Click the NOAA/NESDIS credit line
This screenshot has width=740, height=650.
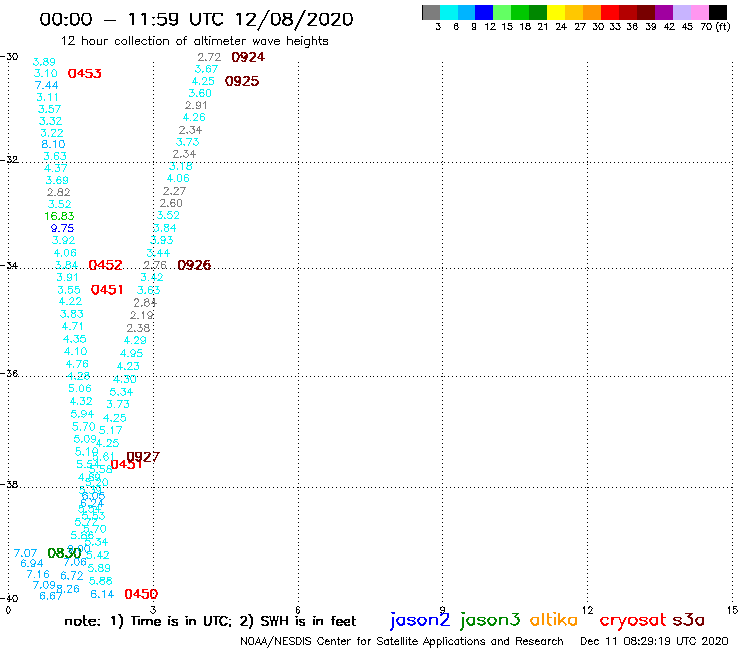(x=402, y=641)
